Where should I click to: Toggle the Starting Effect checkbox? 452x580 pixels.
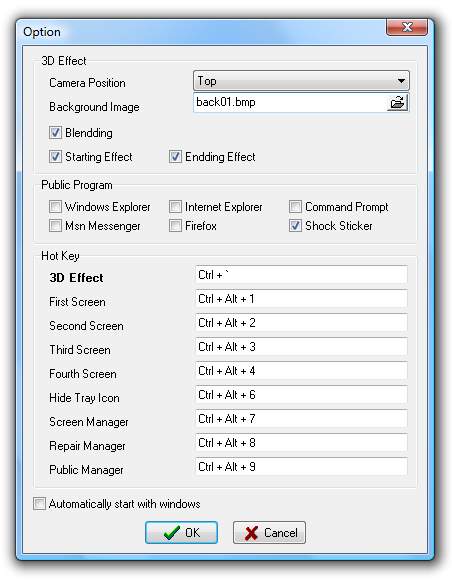click(x=55, y=156)
